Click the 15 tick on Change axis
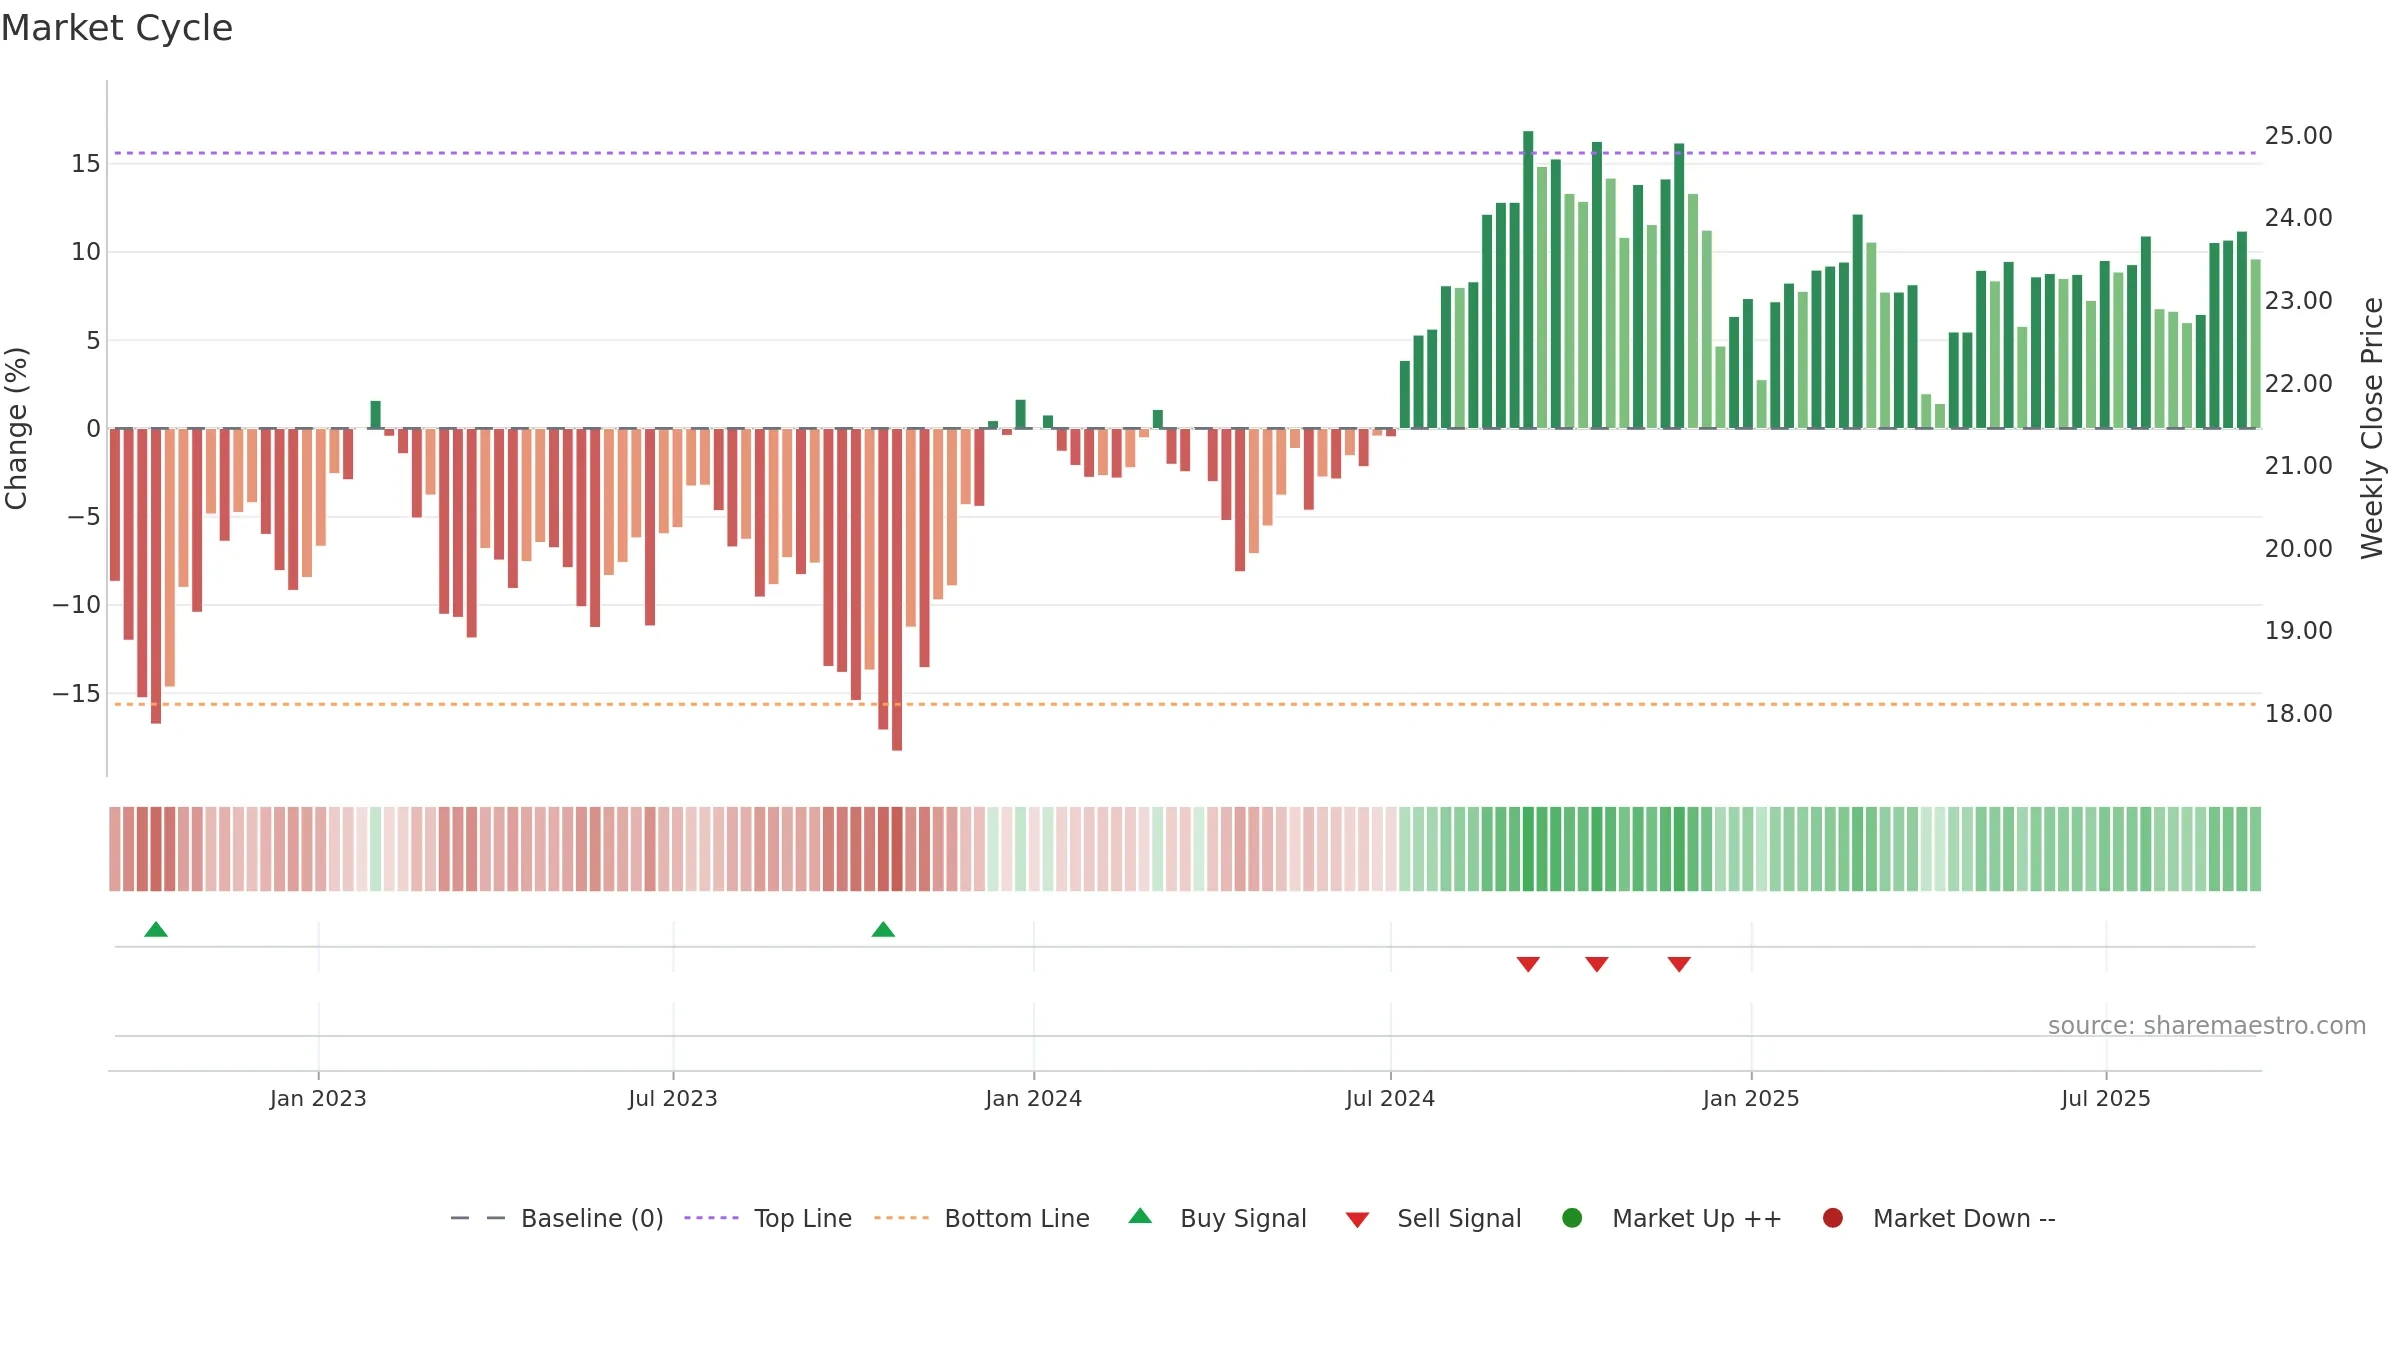The width and height of the screenshot is (2400, 1350). (86, 163)
